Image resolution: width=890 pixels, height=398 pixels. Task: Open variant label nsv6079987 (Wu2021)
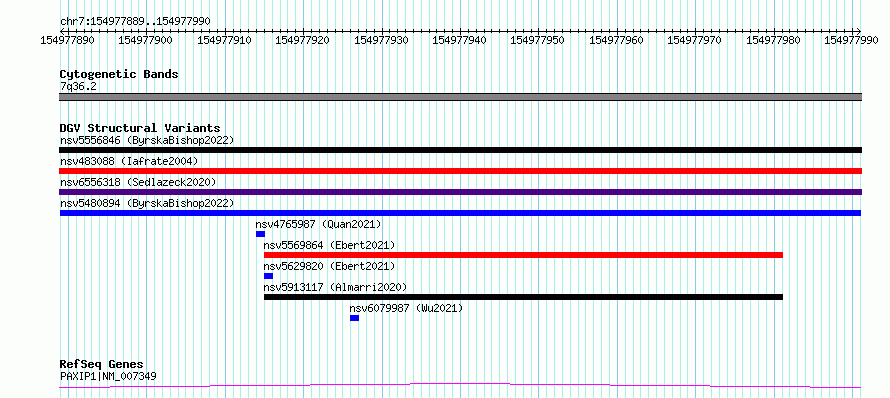point(406,308)
